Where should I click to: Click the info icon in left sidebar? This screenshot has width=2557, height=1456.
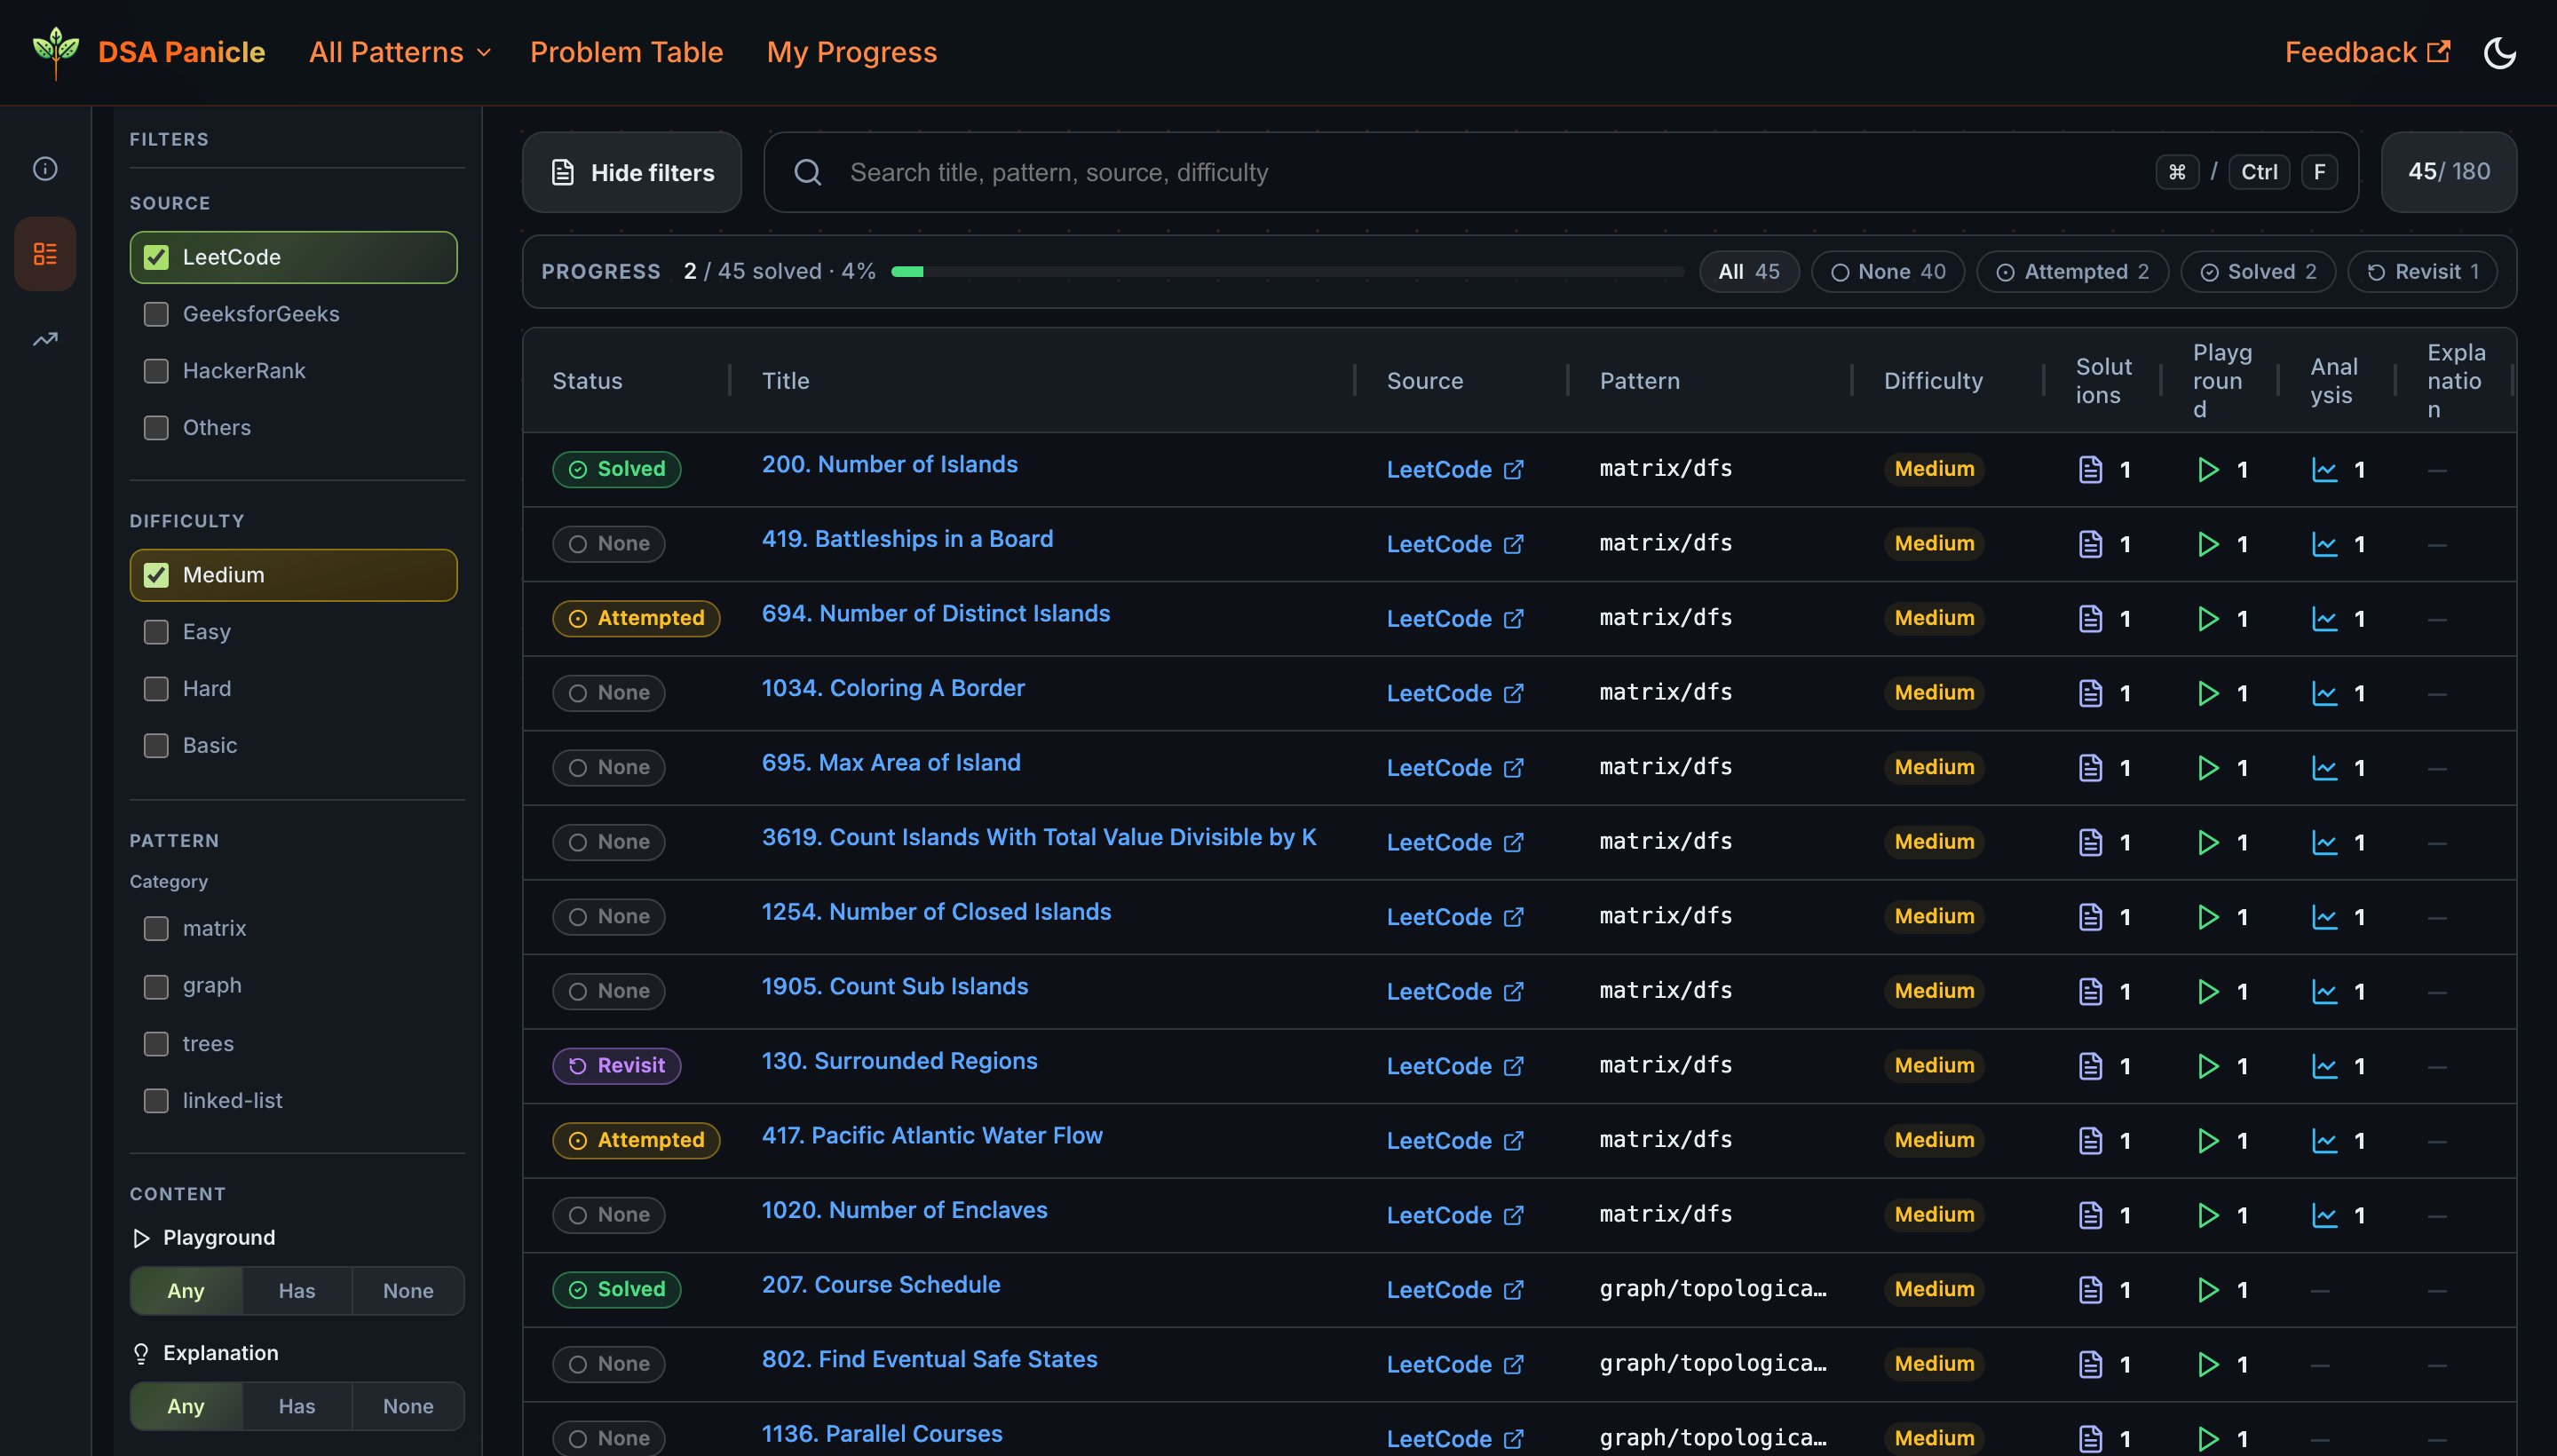pos(45,168)
